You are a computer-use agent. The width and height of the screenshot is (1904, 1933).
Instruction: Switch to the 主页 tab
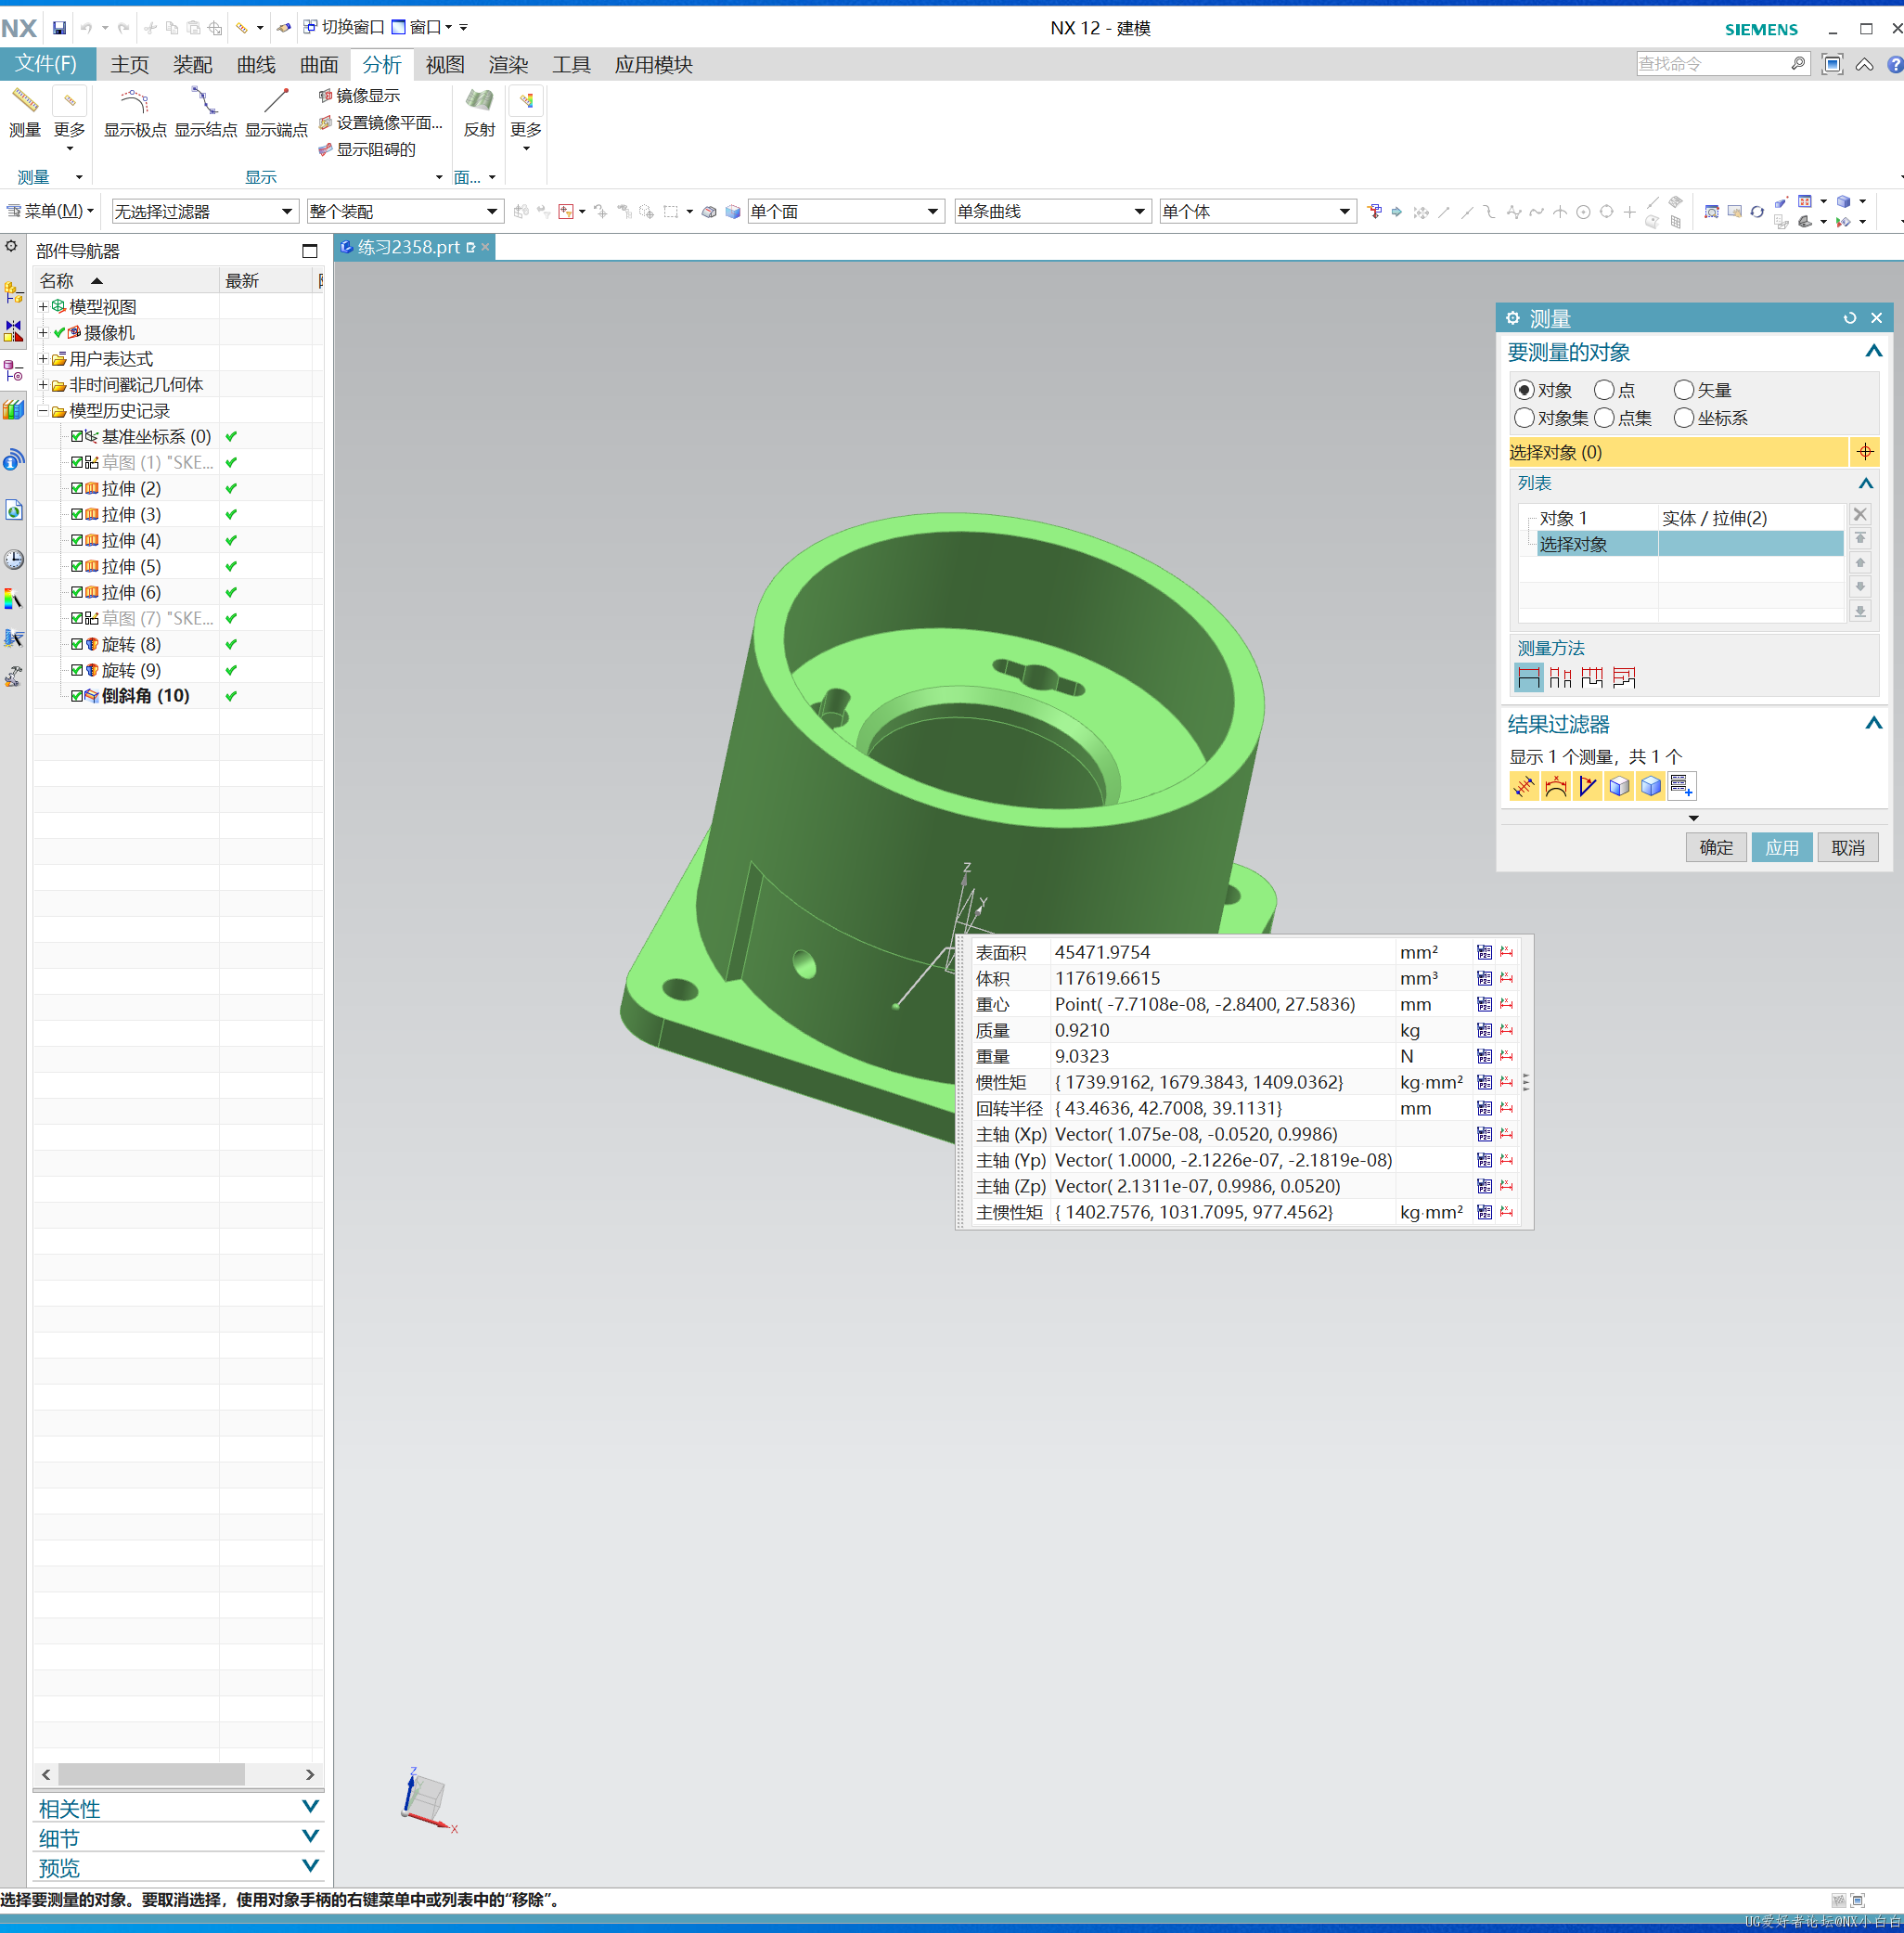coord(129,65)
